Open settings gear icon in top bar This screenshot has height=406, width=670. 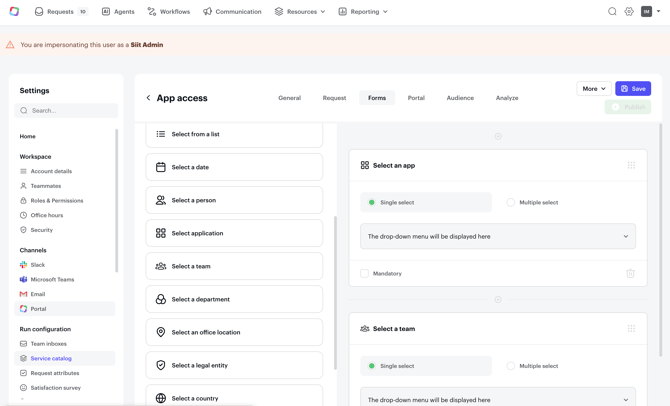click(629, 12)
